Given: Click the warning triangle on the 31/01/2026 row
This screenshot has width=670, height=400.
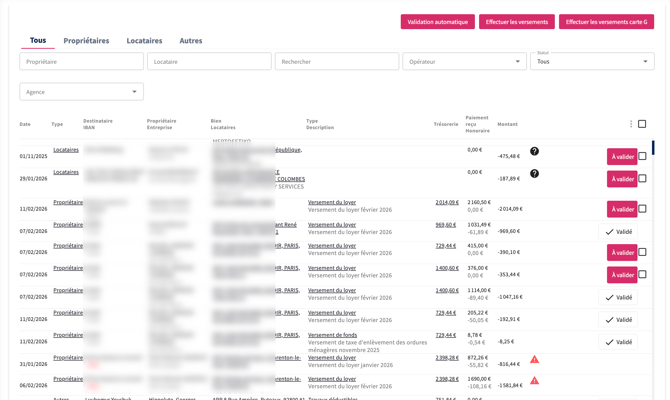Looking at the screenshot, I should click(534, 359).
